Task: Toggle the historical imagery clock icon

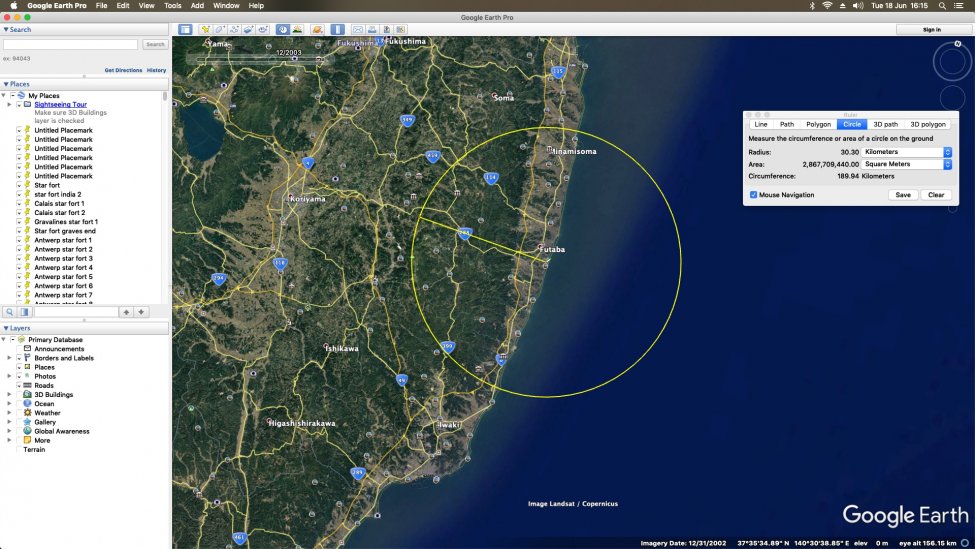Action: [x=283, y=29]
